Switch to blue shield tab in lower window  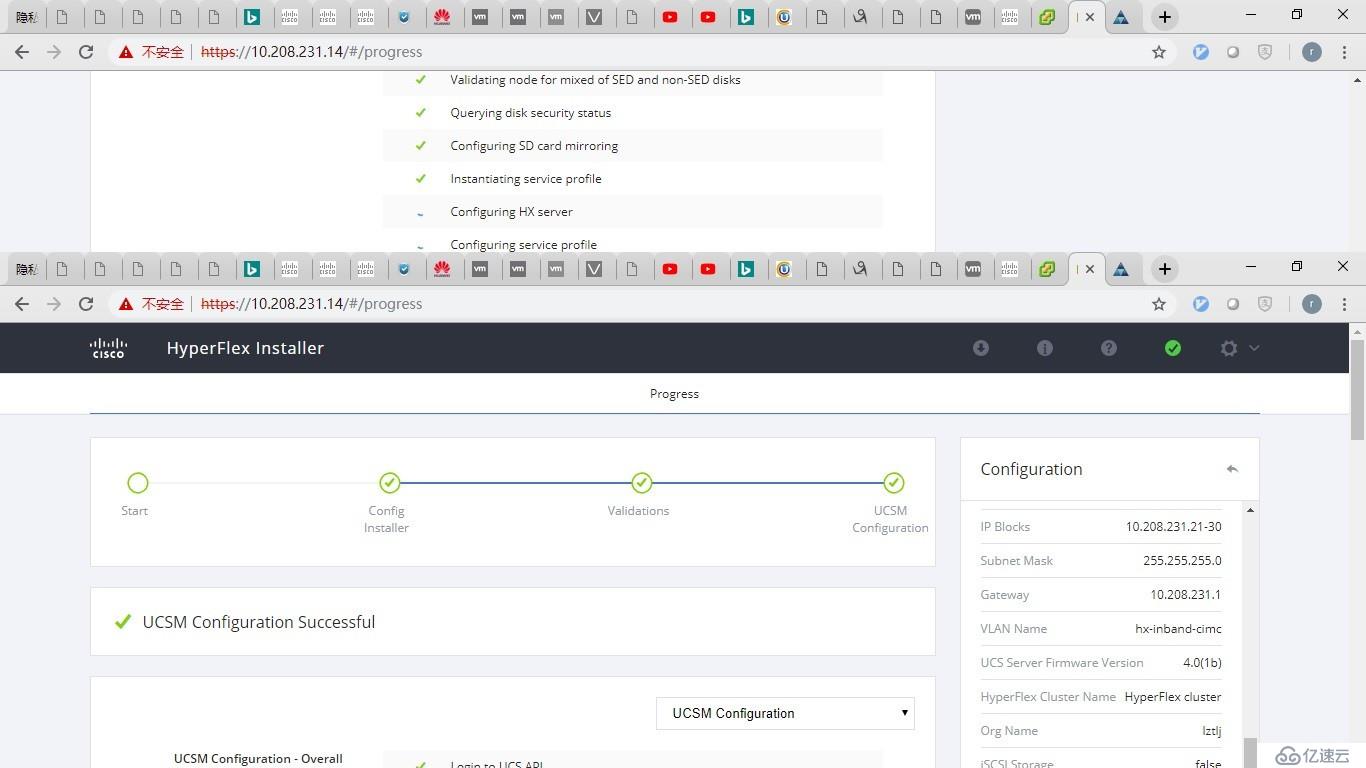(x=404, y=269)
